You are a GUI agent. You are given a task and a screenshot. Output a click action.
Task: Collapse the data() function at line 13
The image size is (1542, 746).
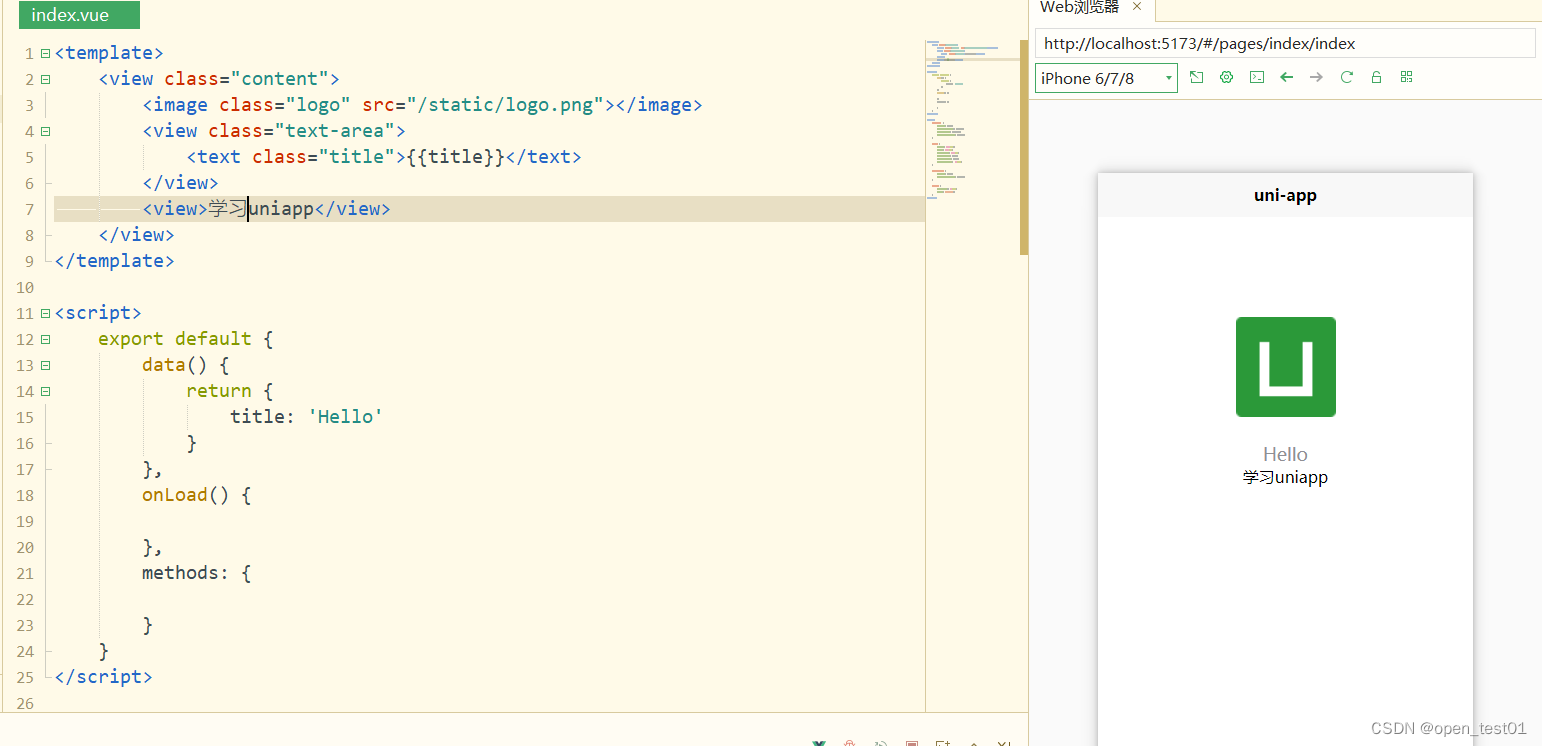(x=45, y=365)
